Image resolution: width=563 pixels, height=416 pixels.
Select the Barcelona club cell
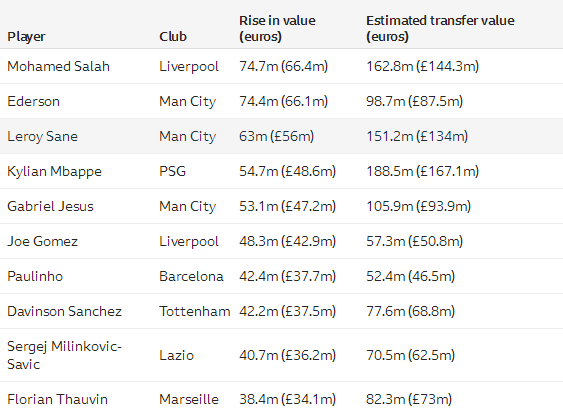191,276
